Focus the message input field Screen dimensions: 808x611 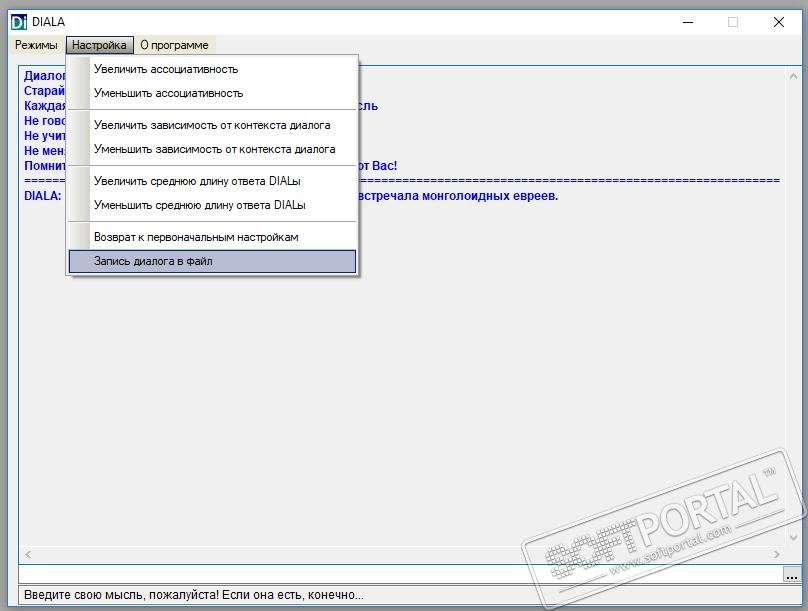tap(401, 574)
